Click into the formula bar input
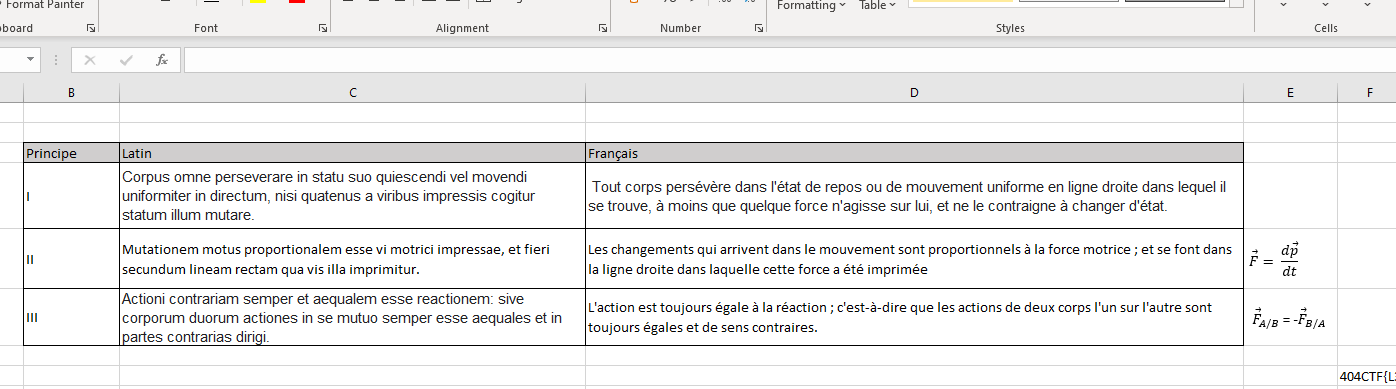 point(790,60)
